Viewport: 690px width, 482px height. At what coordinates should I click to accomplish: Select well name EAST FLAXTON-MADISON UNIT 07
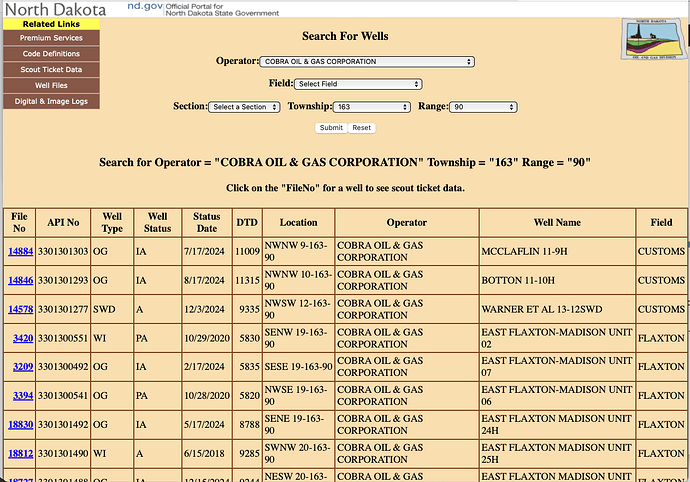tap(557, 367)
